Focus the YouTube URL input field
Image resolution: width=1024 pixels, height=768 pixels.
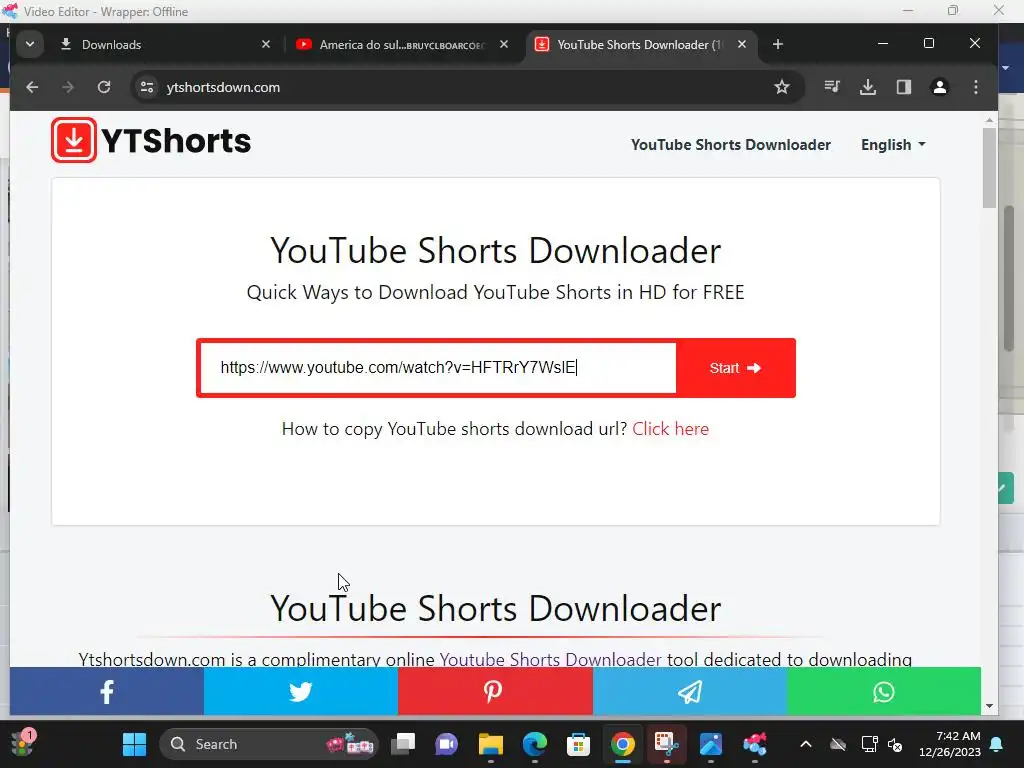[x=438, y=368]
